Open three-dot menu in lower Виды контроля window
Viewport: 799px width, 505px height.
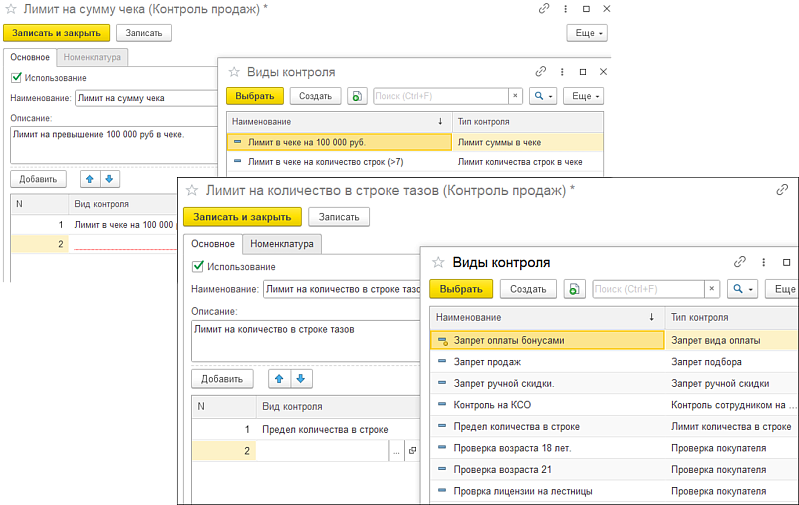pyautogui.click(x=763, y=262)
